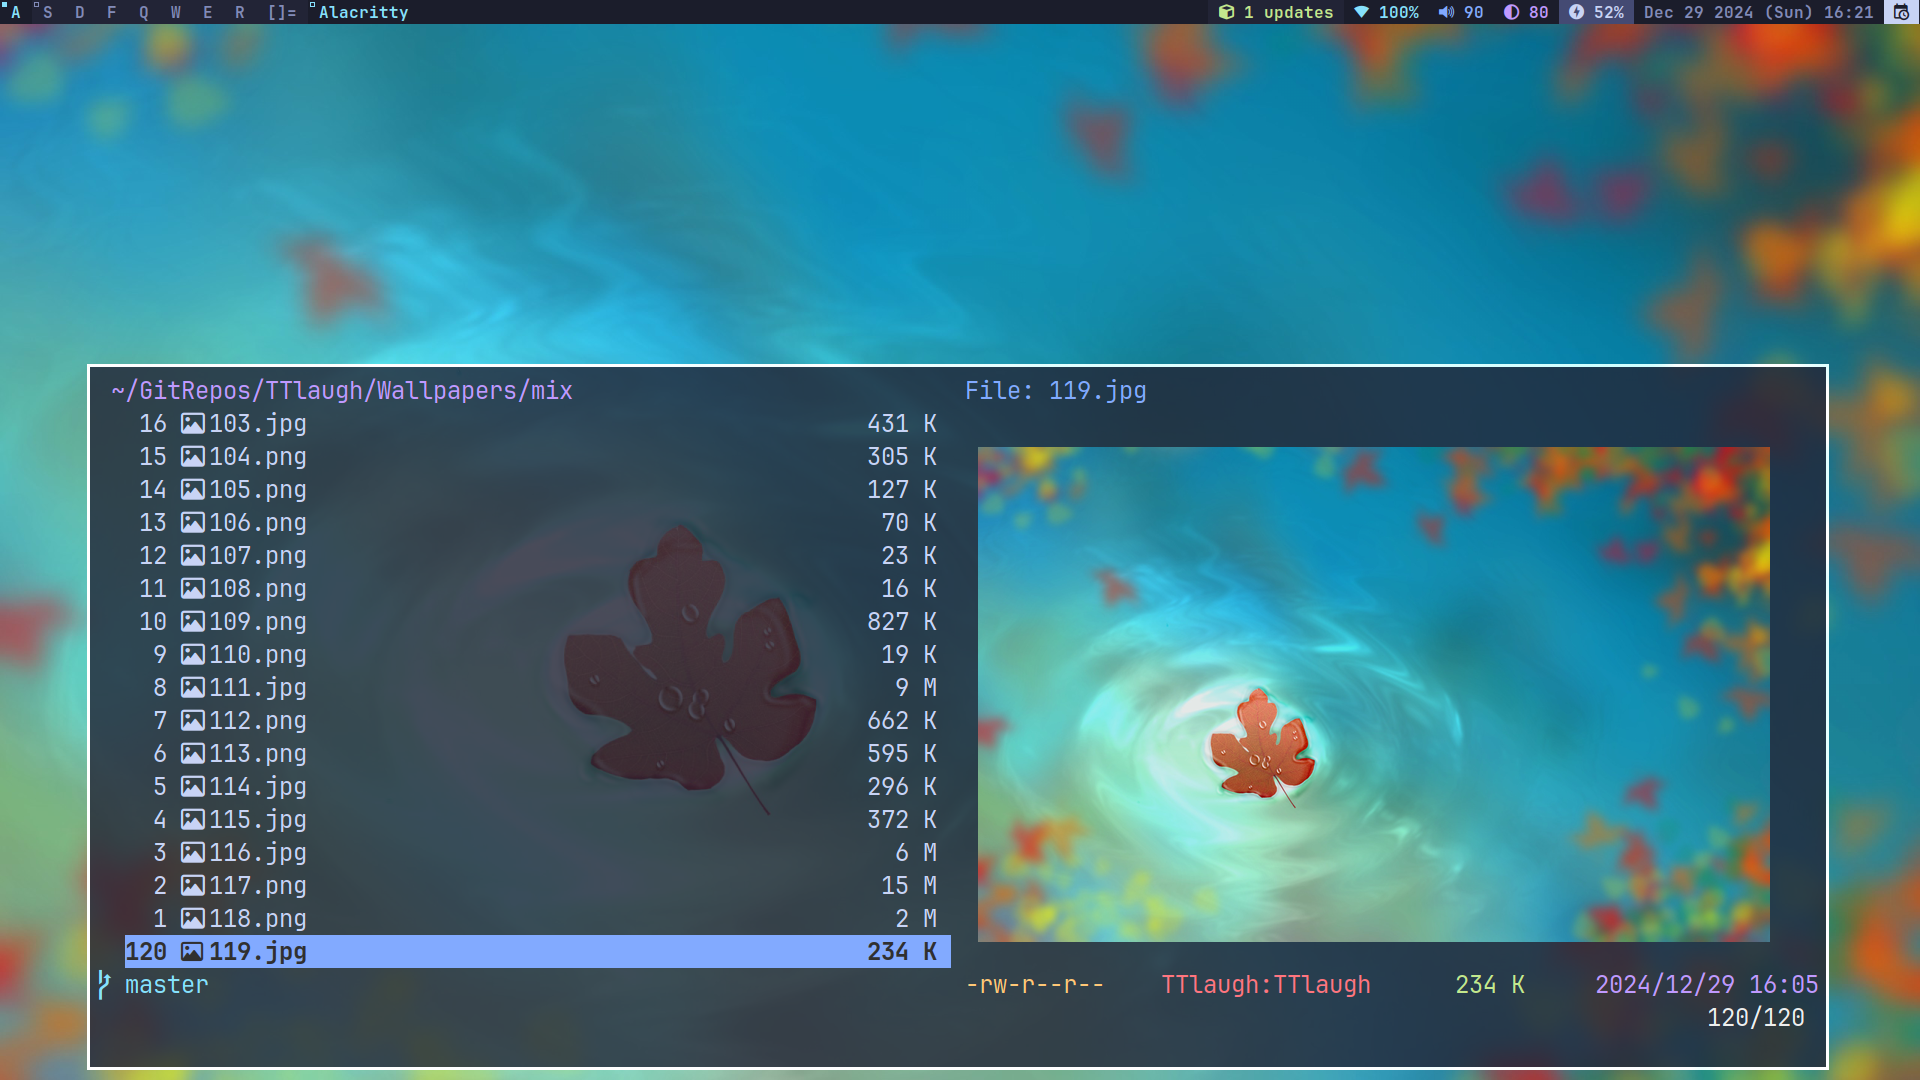Switch to workspace tag S

pyautogui.click(x=48, y=12)
